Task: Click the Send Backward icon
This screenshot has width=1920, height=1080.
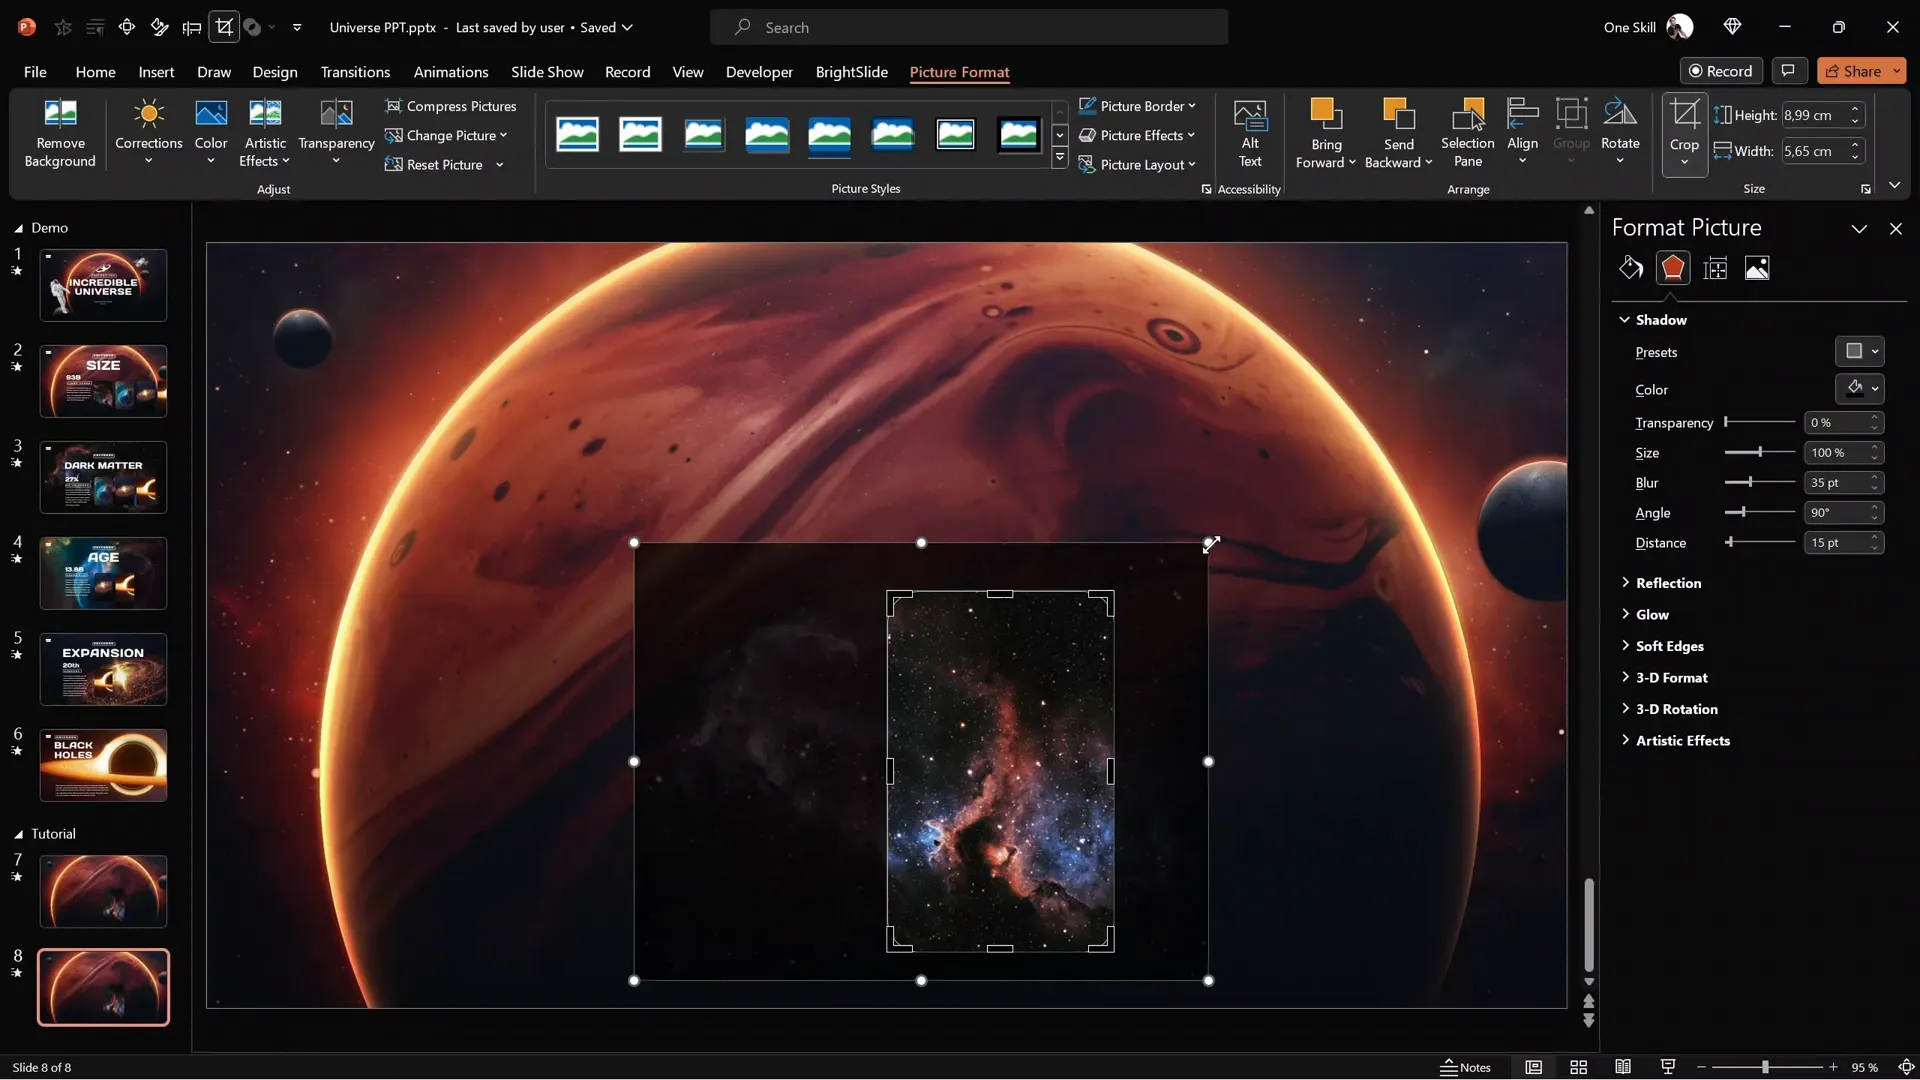Action: (x=1398, y=115)
